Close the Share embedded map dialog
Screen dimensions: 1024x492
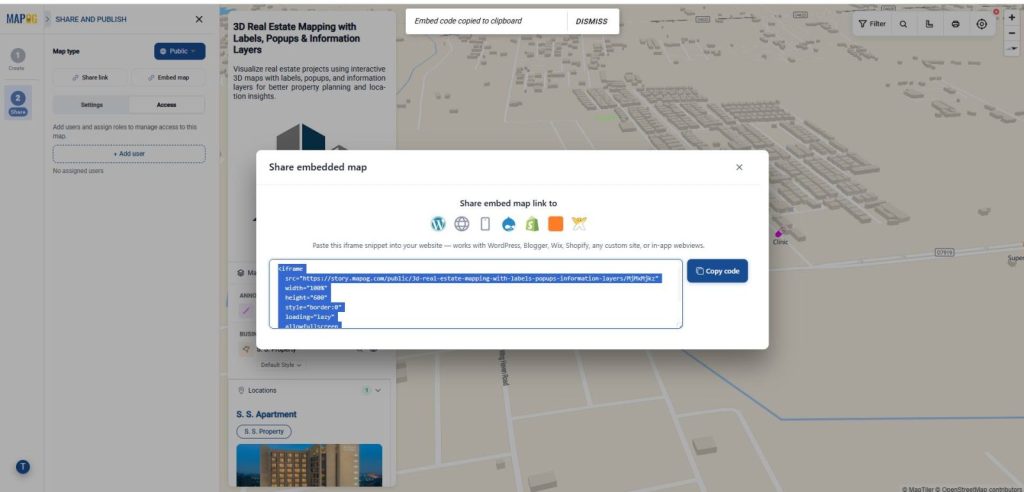(x=739, y=167)
